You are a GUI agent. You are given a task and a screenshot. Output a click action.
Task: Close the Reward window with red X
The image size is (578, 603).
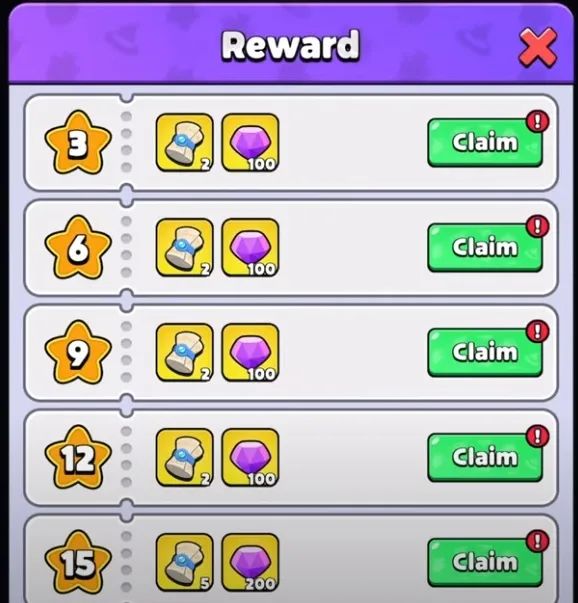(538, 47)
